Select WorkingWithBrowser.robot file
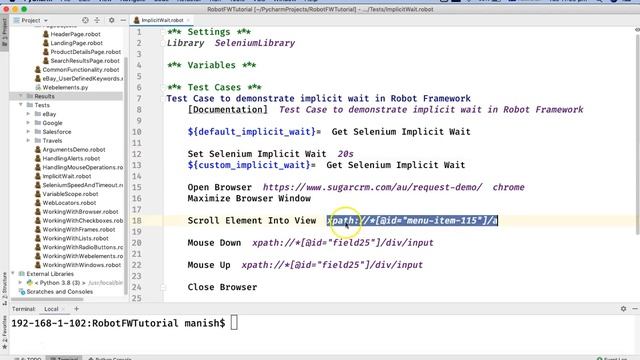 click(x=80, y=212)
